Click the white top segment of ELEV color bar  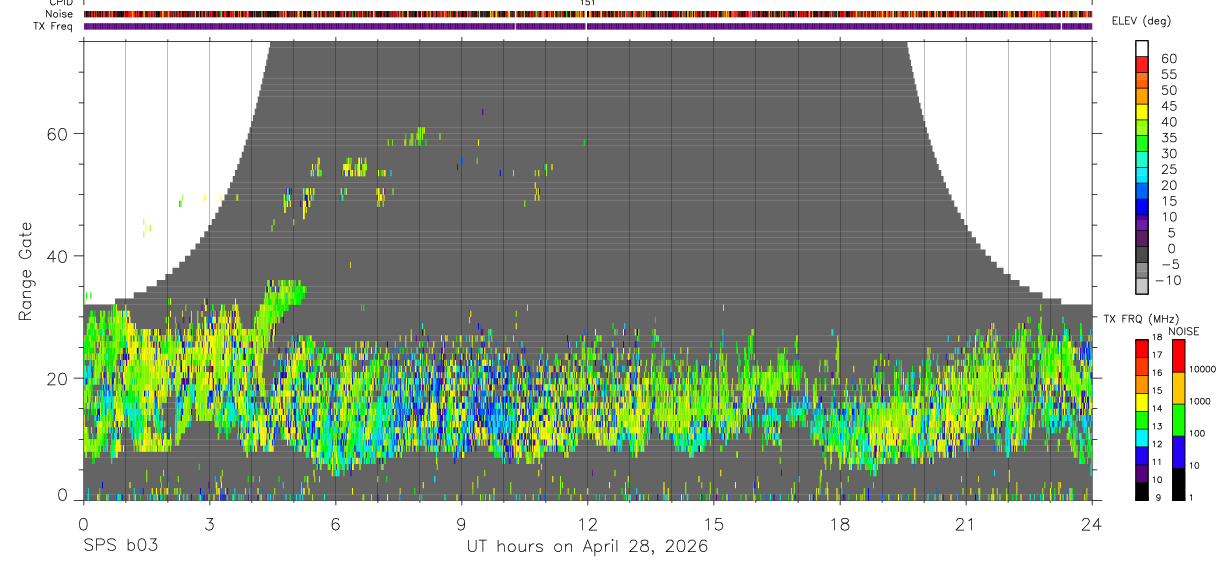pos(1143,47)
